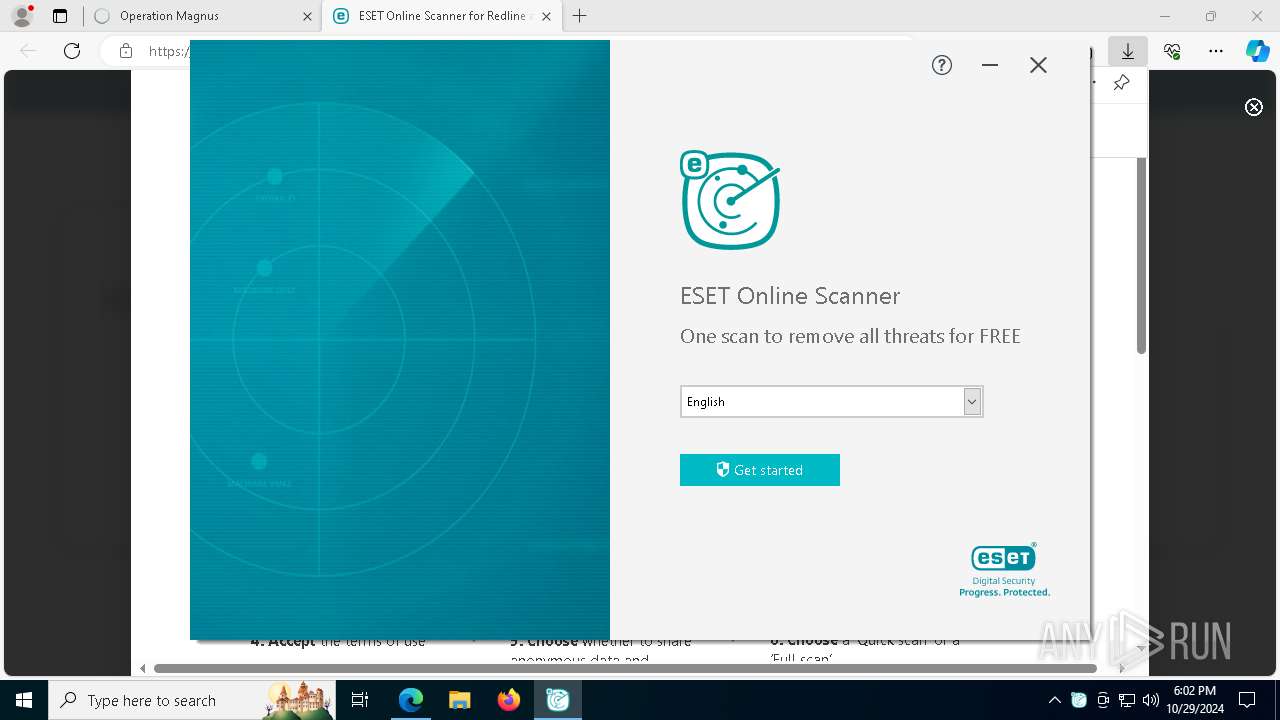The image size is (1280, 720).
Task: Open Task View on taskbar
Action: tap(361, 700)
